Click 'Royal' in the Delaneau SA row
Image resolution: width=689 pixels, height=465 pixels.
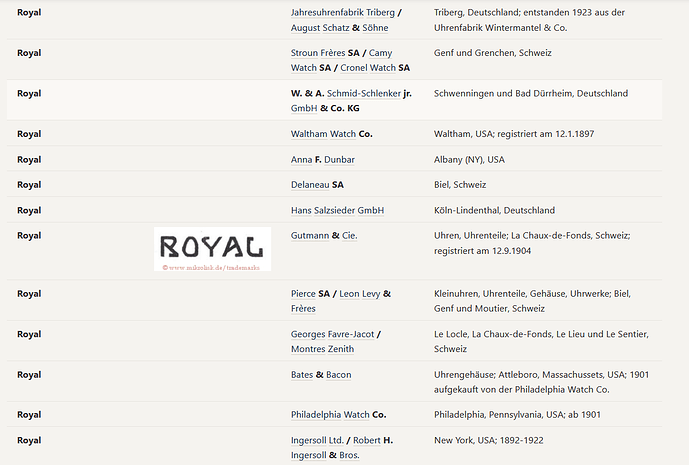click(x=29, y=185)
